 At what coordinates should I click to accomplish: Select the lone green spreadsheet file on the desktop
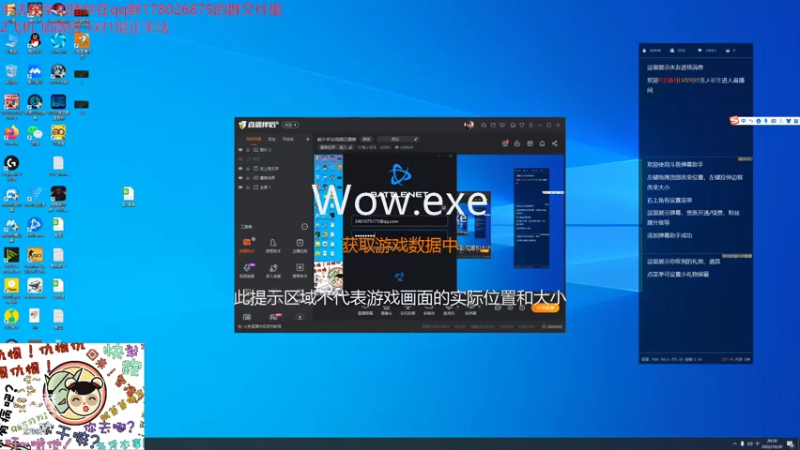pyautogui.click(x=128, y=196)
